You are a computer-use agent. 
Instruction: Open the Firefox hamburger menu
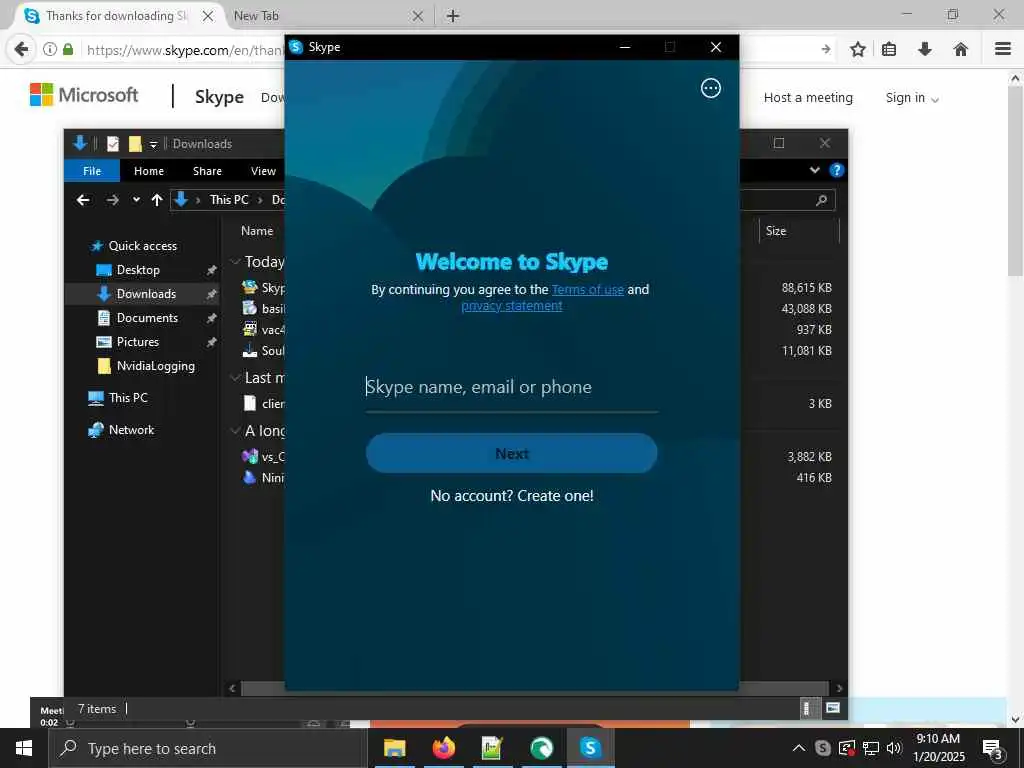click(x=1003, y=49)
